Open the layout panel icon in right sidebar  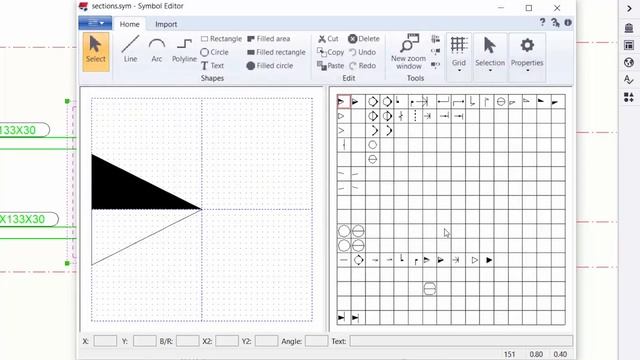629,45
